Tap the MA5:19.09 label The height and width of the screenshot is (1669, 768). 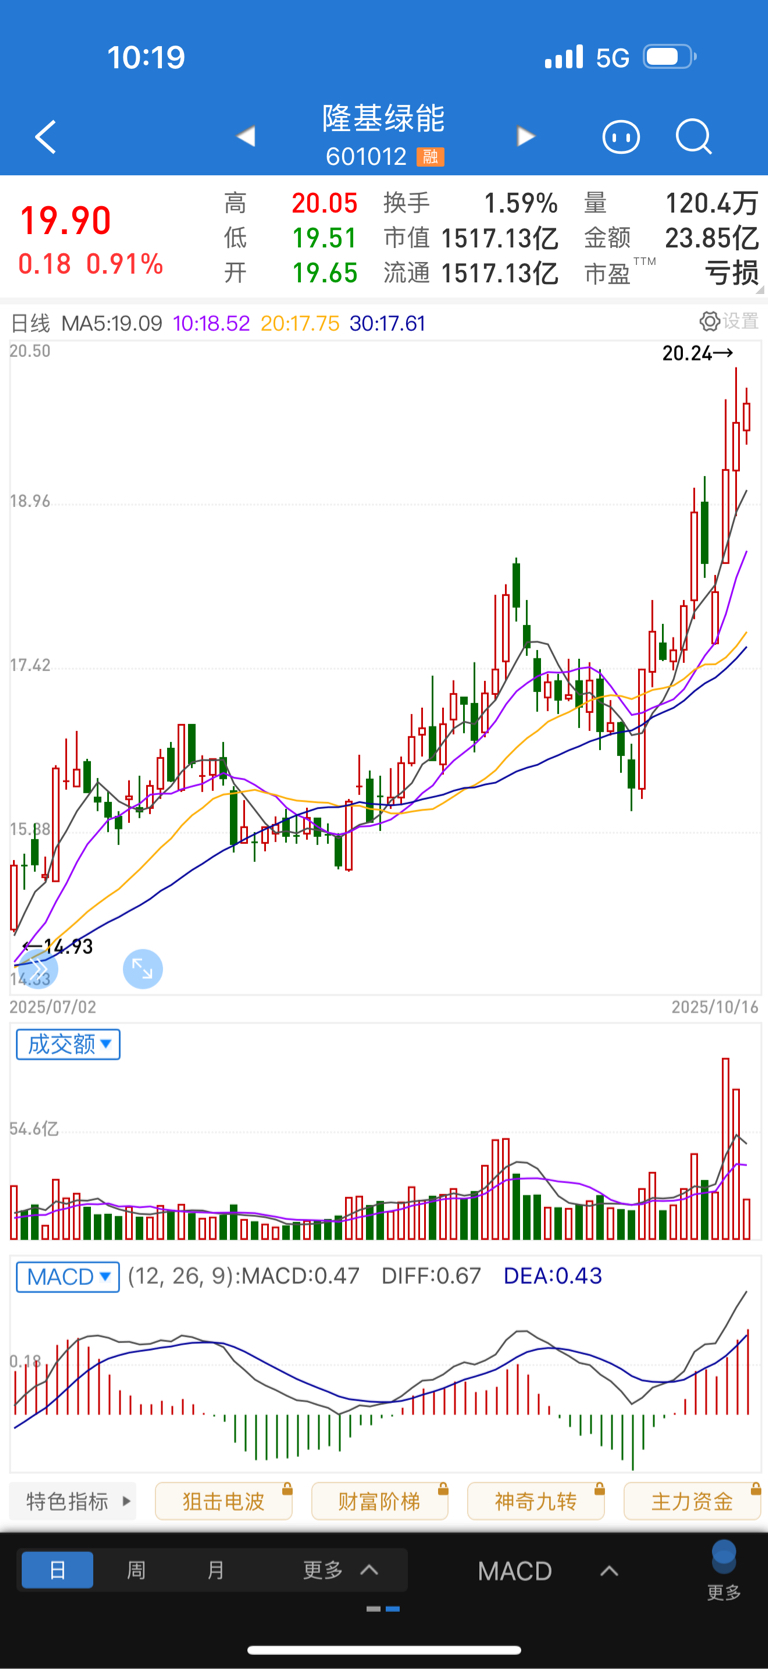point(111,323)
